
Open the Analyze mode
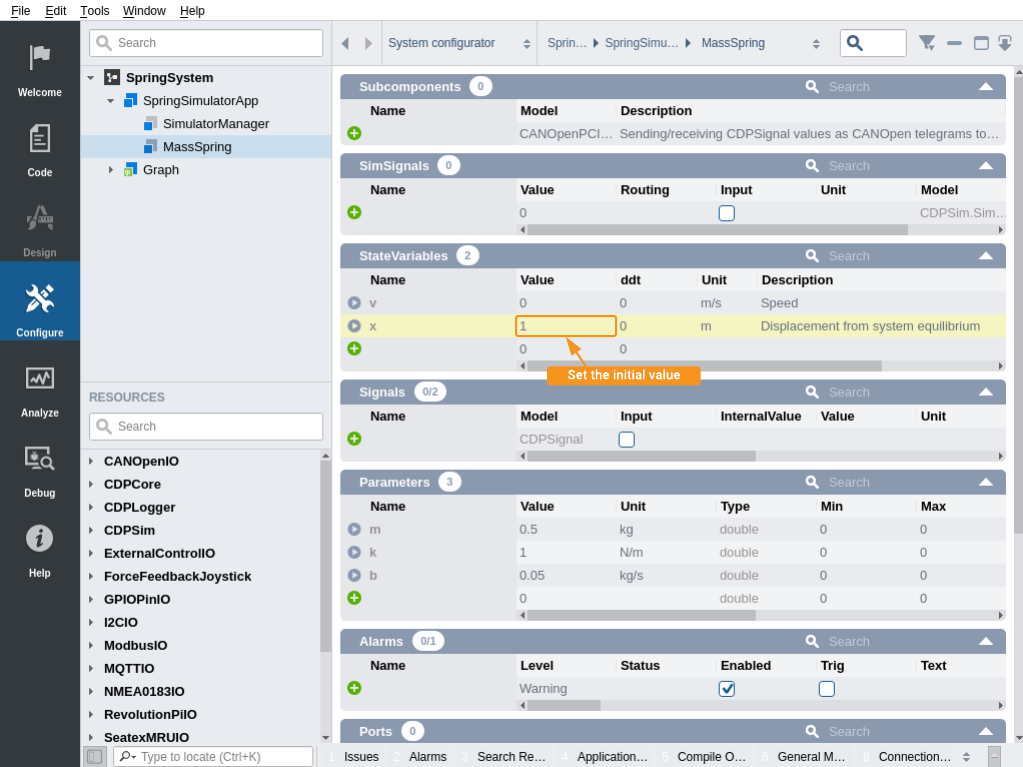[40, 388]
